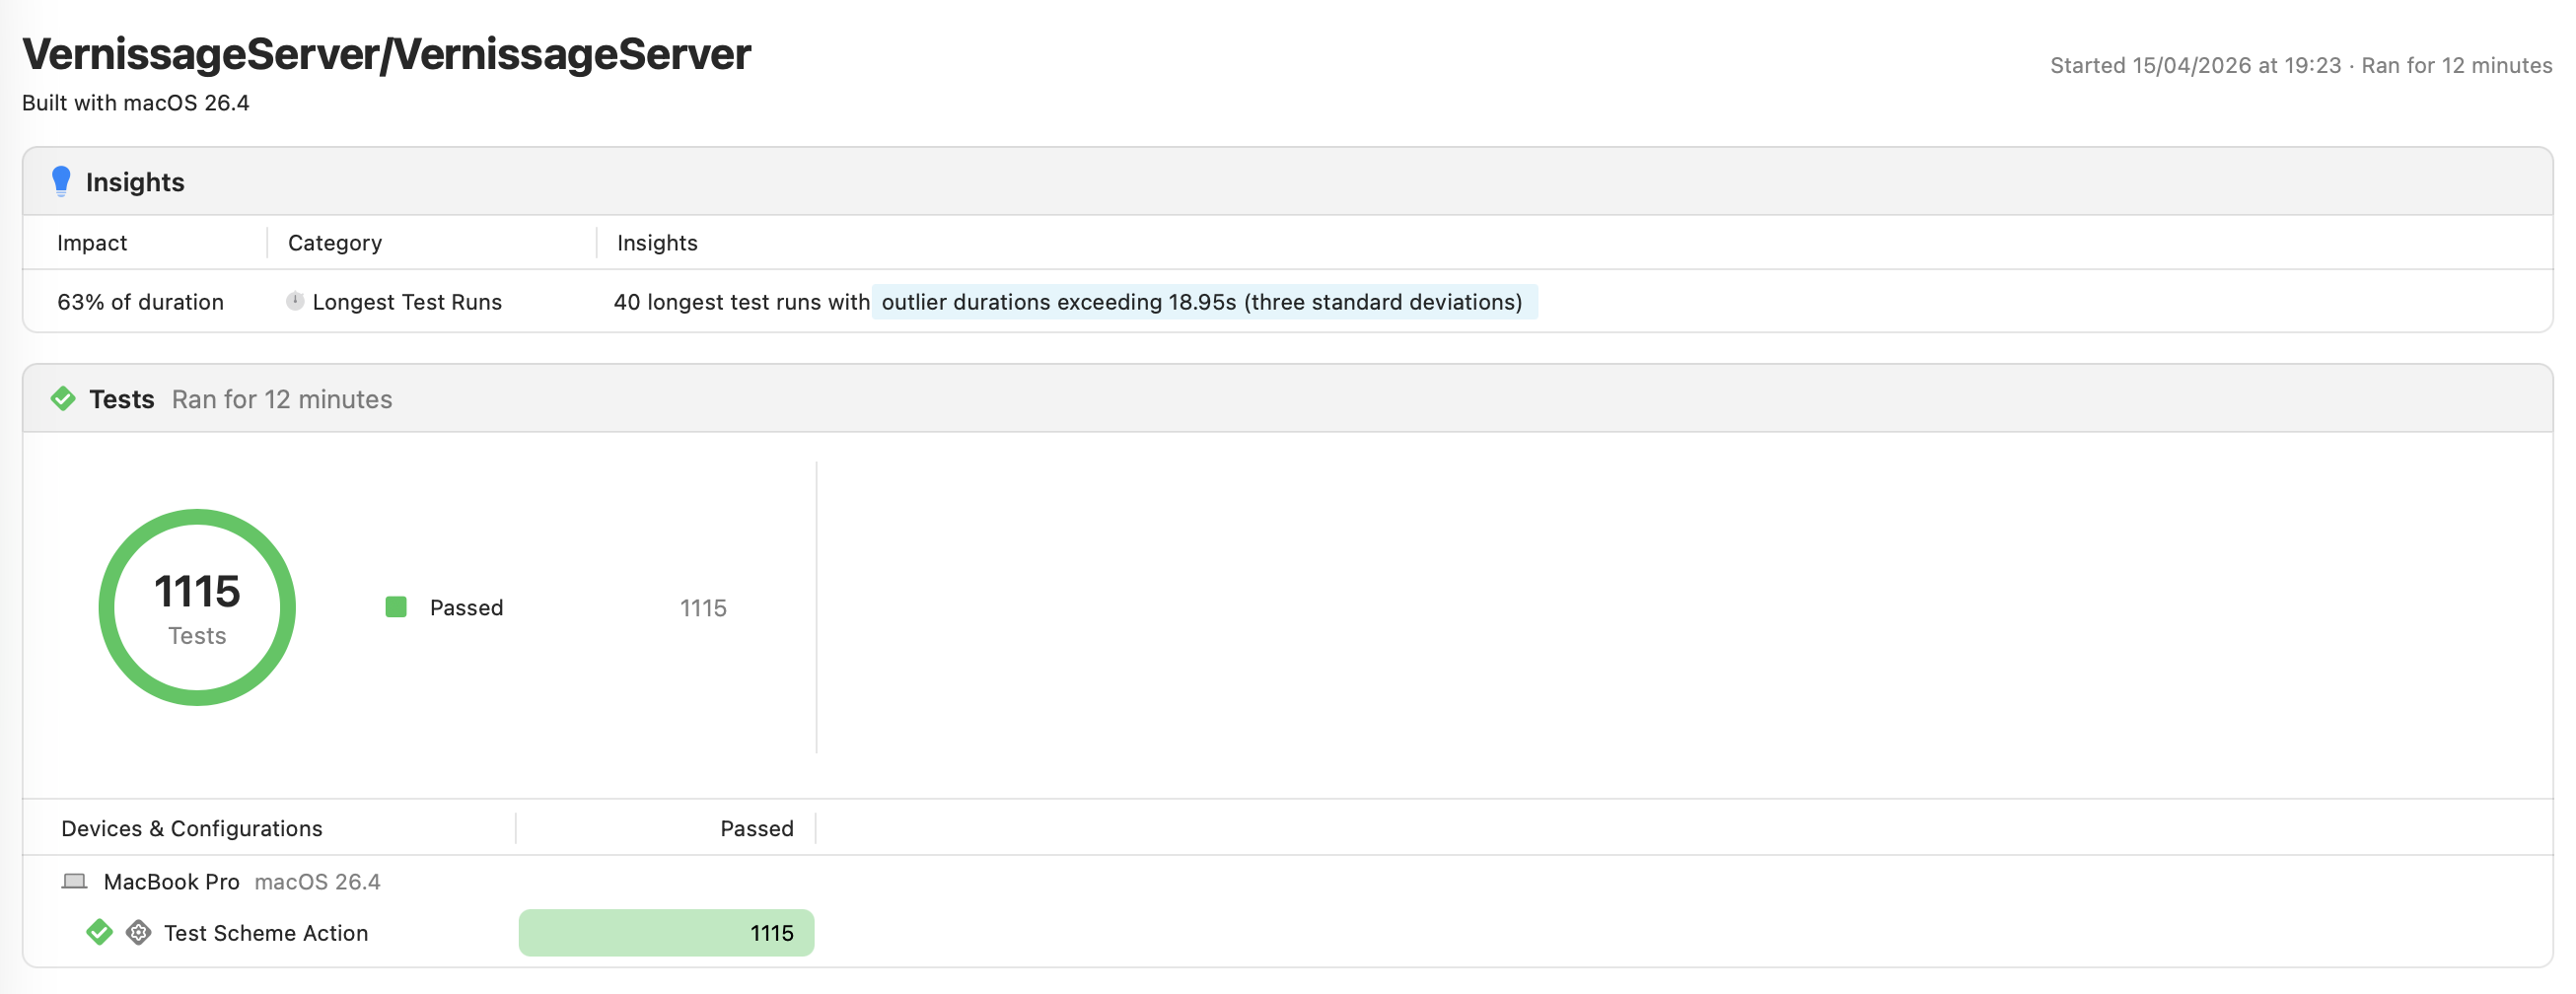This screenshot has width=2576, height=994.
Task: Click the Insights column header
Action: (657, 242)
